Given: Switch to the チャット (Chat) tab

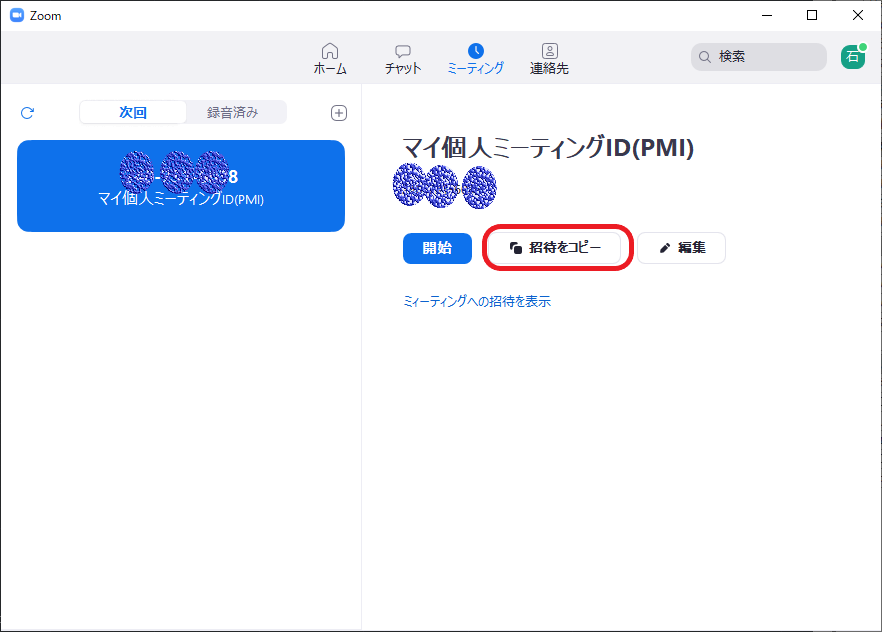Looking at the screenshot, I should (403, 59).
